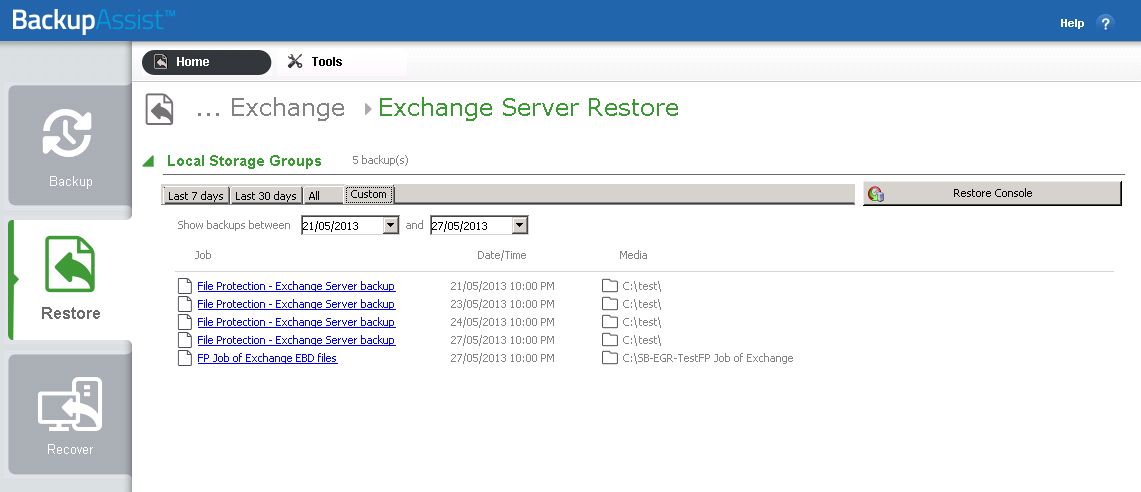Viewport: 1141px width, 492px height.
Task: Open the 21/05/2013 Exchange Server backup link
Action: click(296, 286)
